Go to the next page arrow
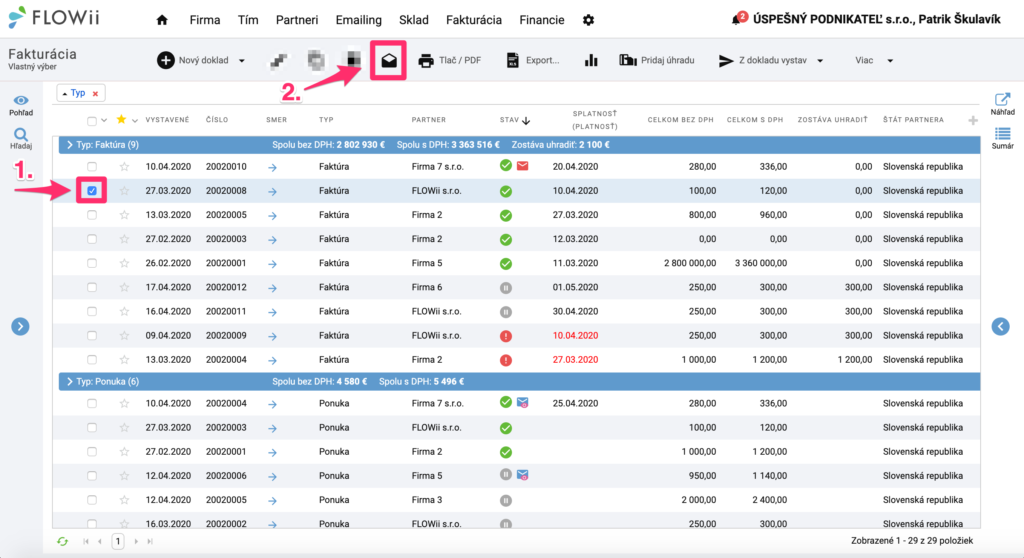 (x=136, y=541)
